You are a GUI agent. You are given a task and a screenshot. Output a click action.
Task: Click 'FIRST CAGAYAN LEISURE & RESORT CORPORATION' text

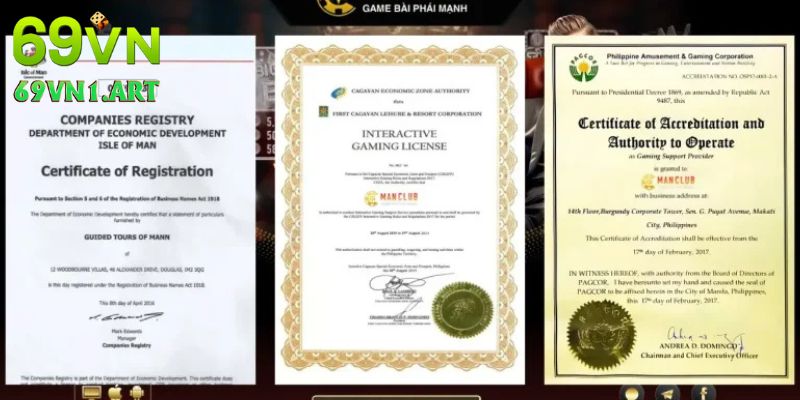[407, 113]
